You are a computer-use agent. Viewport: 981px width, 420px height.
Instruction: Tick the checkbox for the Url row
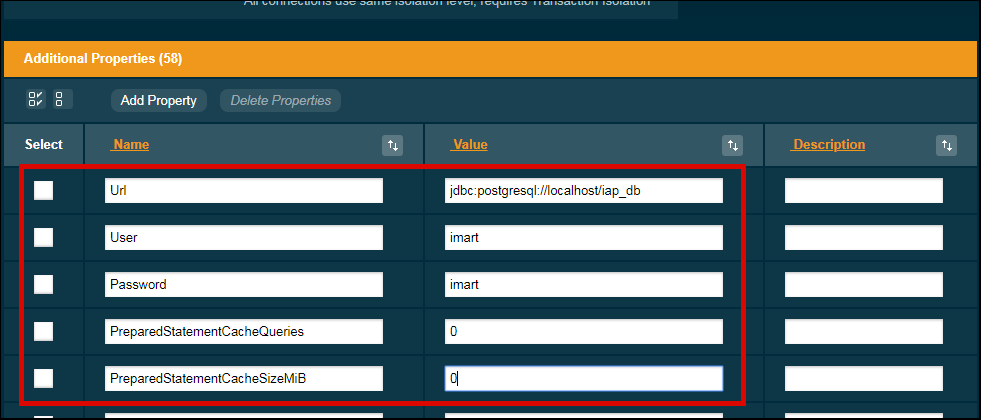[x=43, y=190]
